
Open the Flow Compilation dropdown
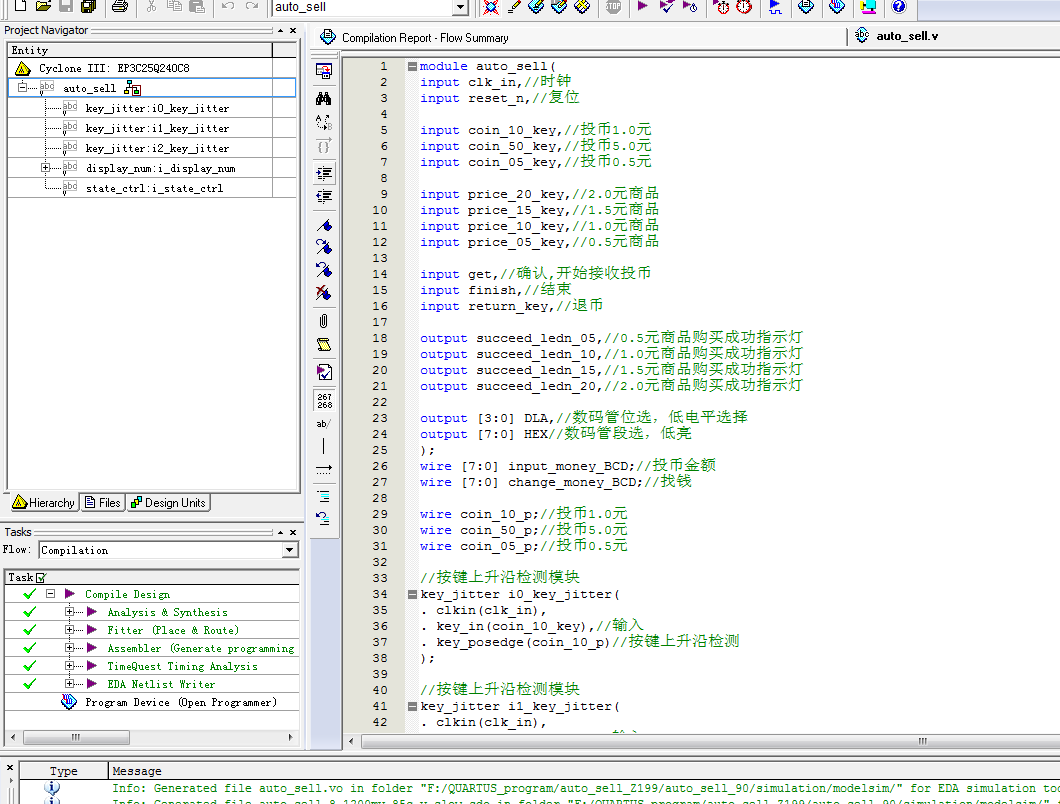point(289,550)
